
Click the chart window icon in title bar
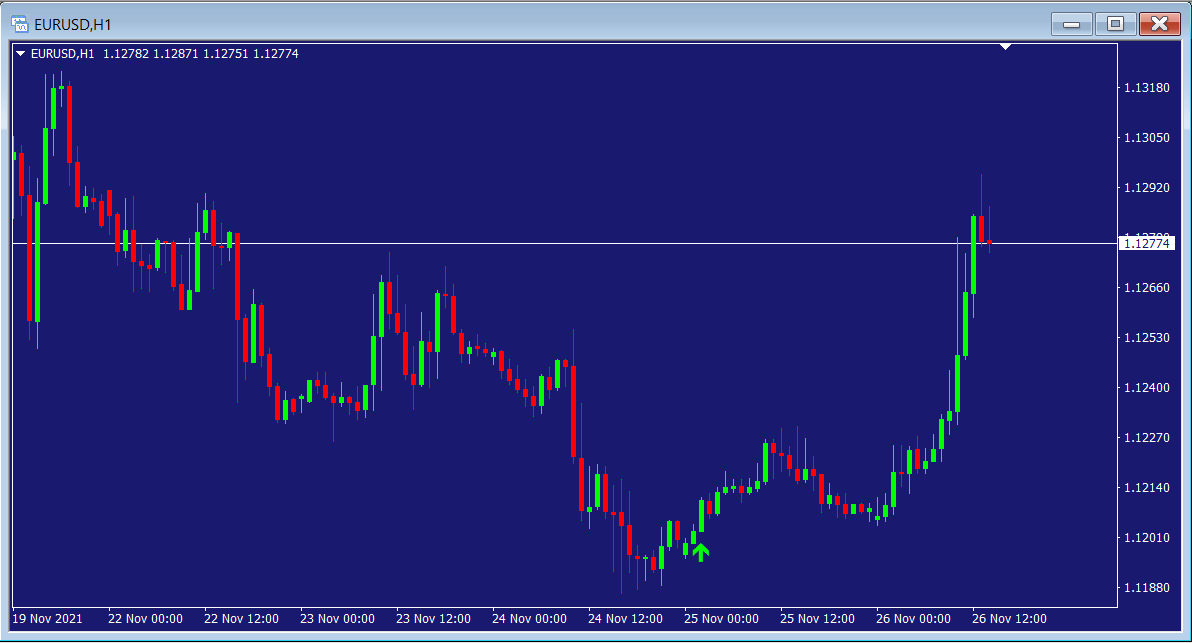coord(18,22)
